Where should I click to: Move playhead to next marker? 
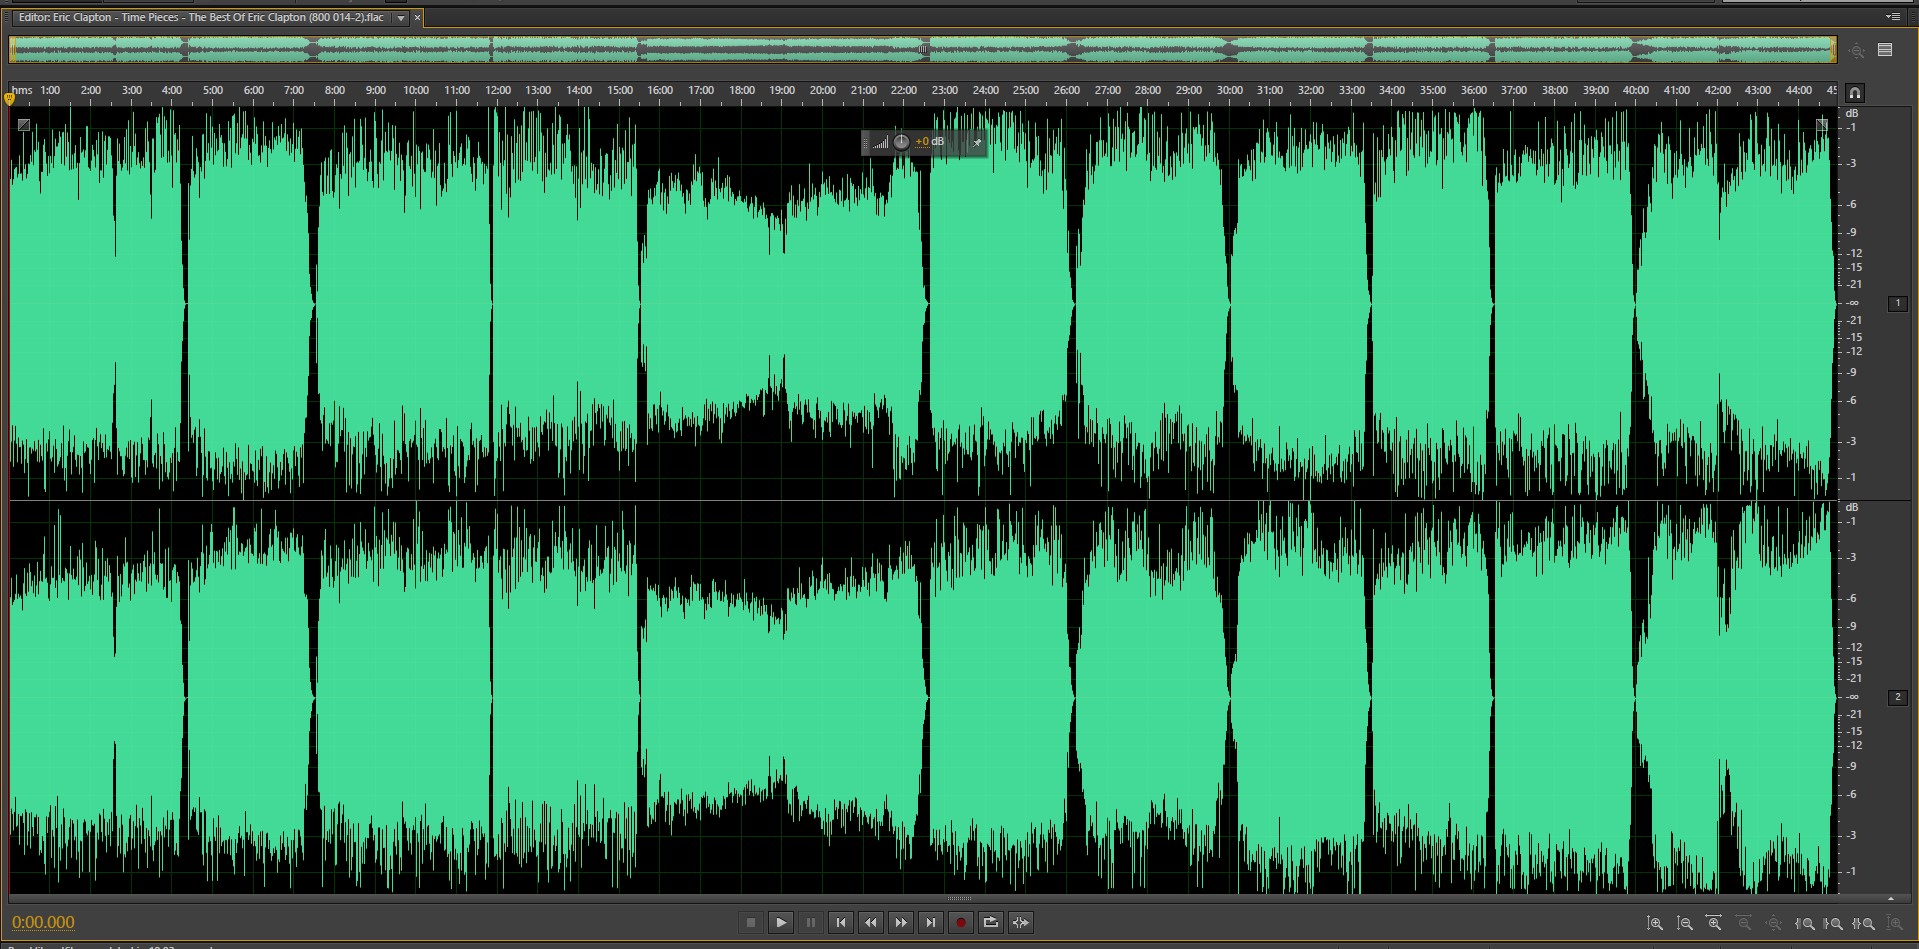pyautogui.click(x=930, y=923)
